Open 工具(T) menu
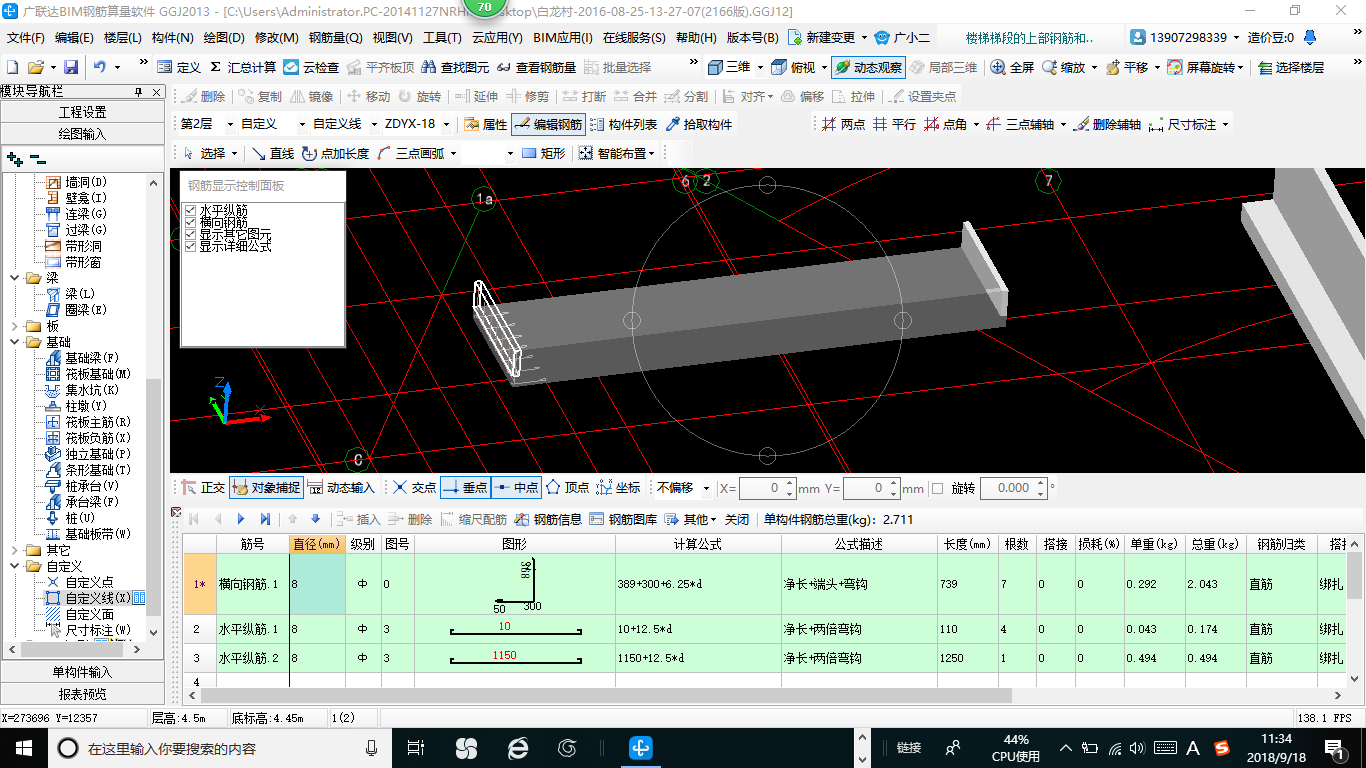Viewport: 1366px width, 768px height. tap(442, 38)
